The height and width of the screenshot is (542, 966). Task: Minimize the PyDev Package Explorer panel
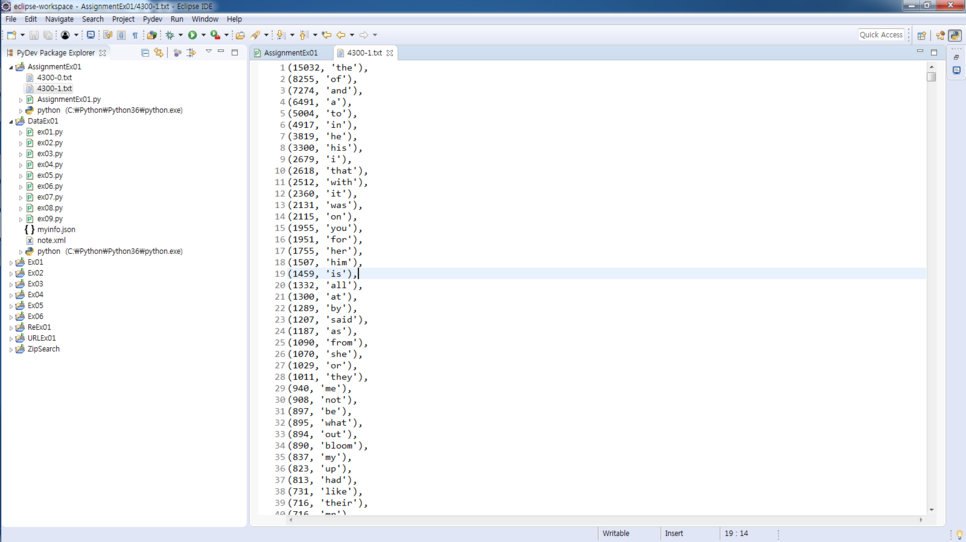[221, 52]
